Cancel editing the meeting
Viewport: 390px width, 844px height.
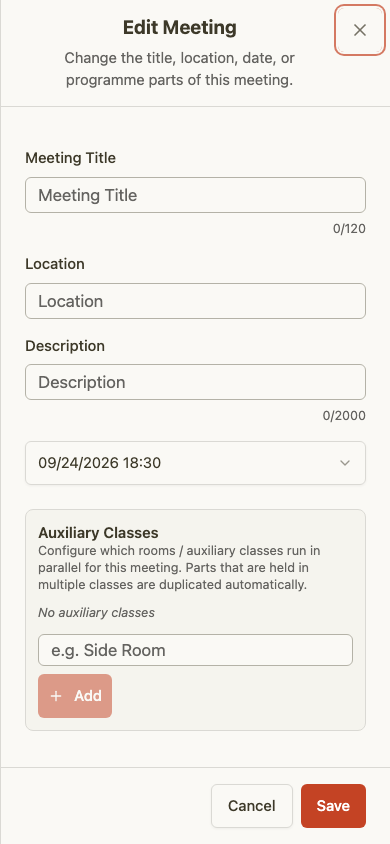(x=252, y=806)
